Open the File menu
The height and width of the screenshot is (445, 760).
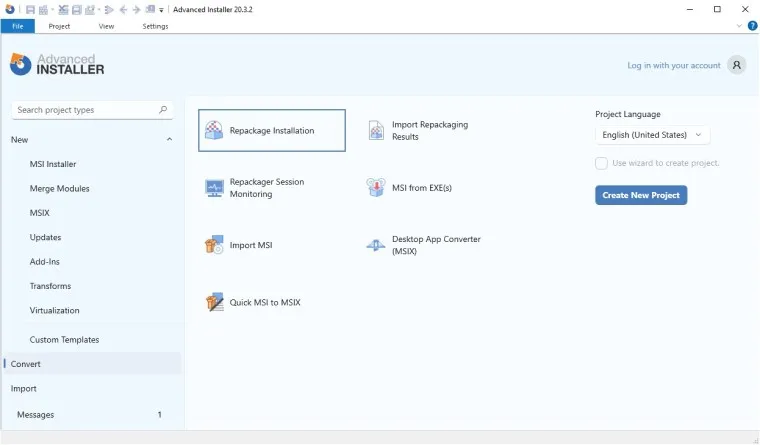17,26
